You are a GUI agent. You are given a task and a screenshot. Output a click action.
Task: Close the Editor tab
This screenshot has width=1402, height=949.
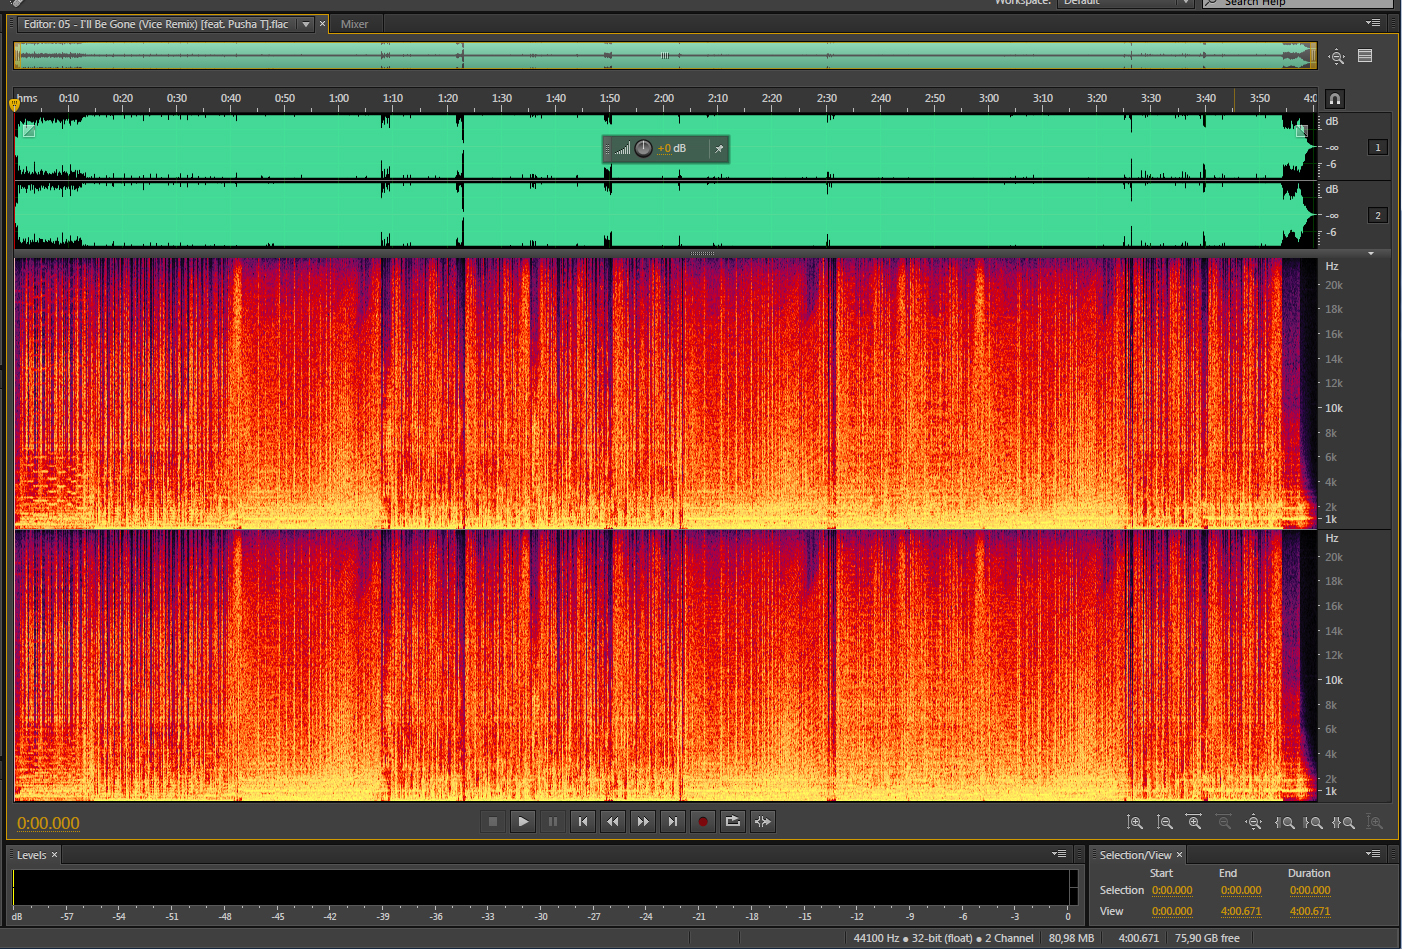(322, 24)
